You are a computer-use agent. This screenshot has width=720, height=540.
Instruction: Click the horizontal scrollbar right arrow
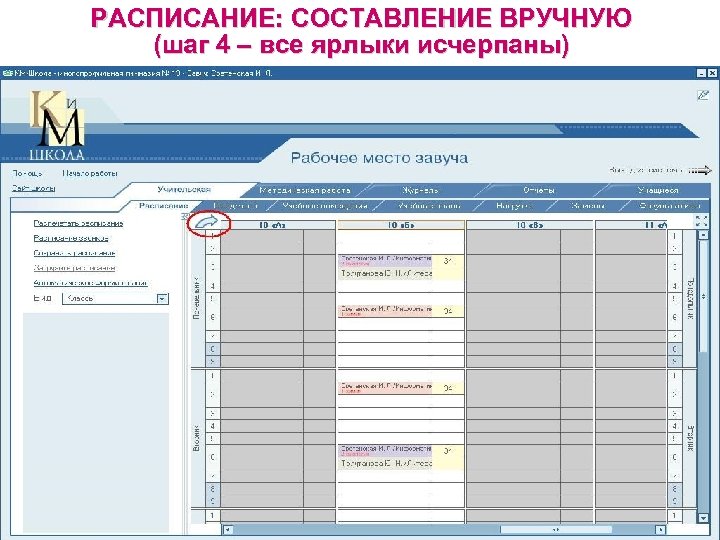[660, 529]
